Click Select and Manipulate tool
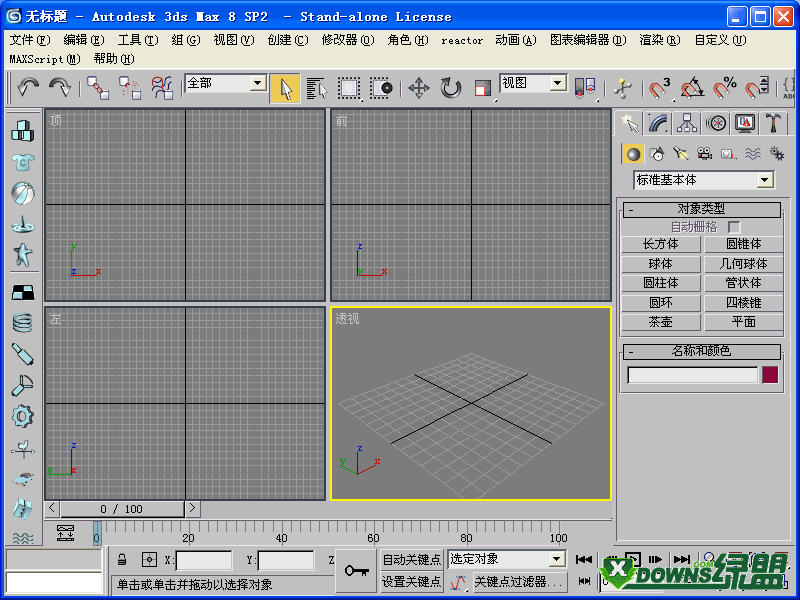The width and height of the screenshot is (800, 600). 622,88
